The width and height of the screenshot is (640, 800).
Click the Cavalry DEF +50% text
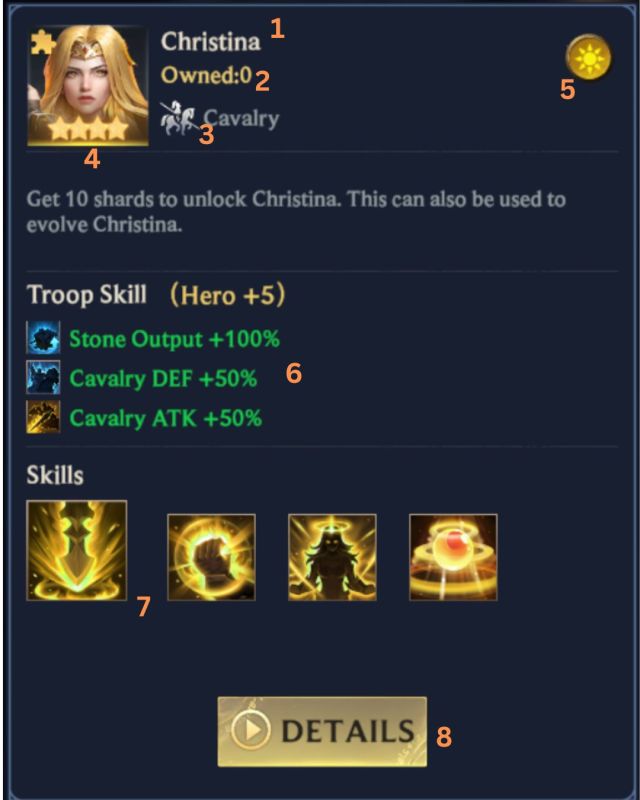point(163,379)
